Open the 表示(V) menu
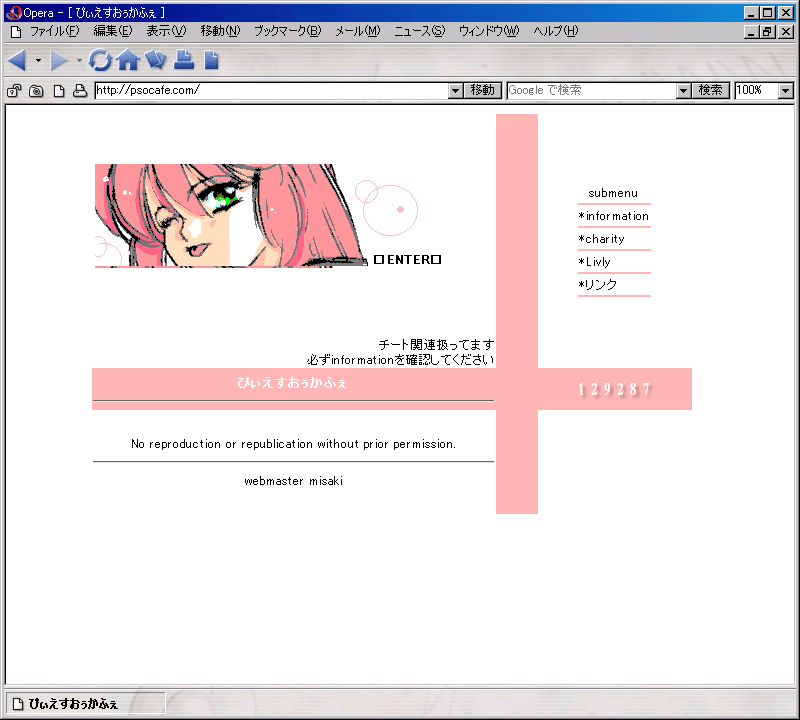Screen dimensions: 800x720 [x=166, y=31]
